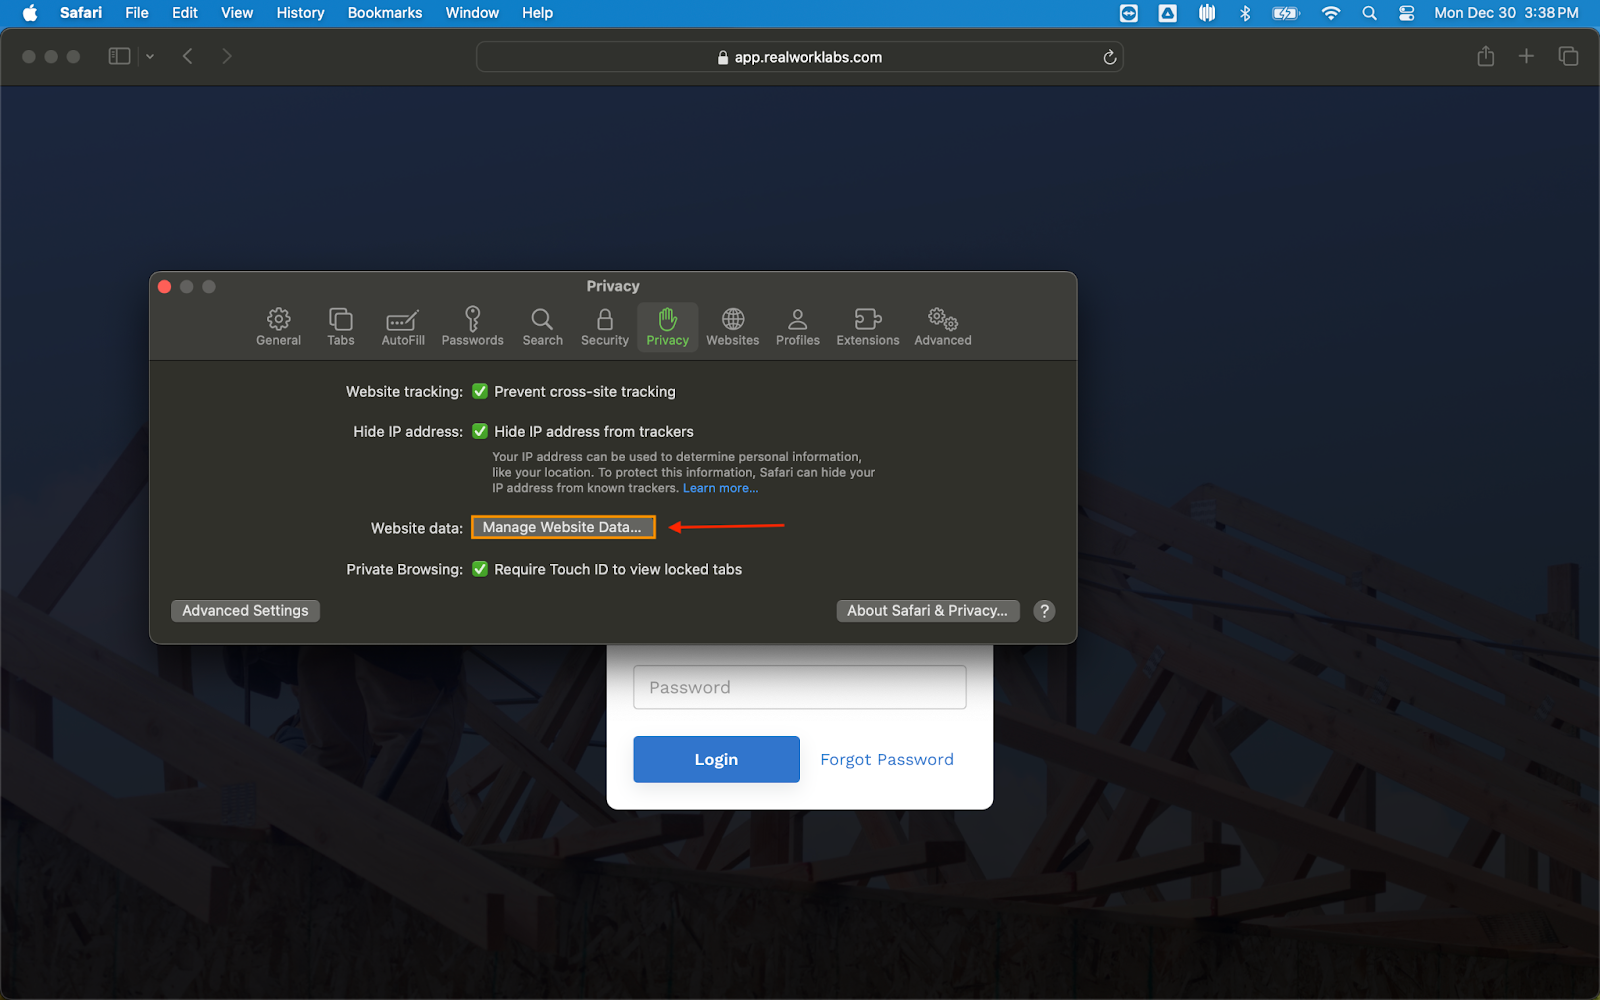This screenshot has width=1600, height=1000.
Task: Select the Privacy settings pane
Action: 668,327
